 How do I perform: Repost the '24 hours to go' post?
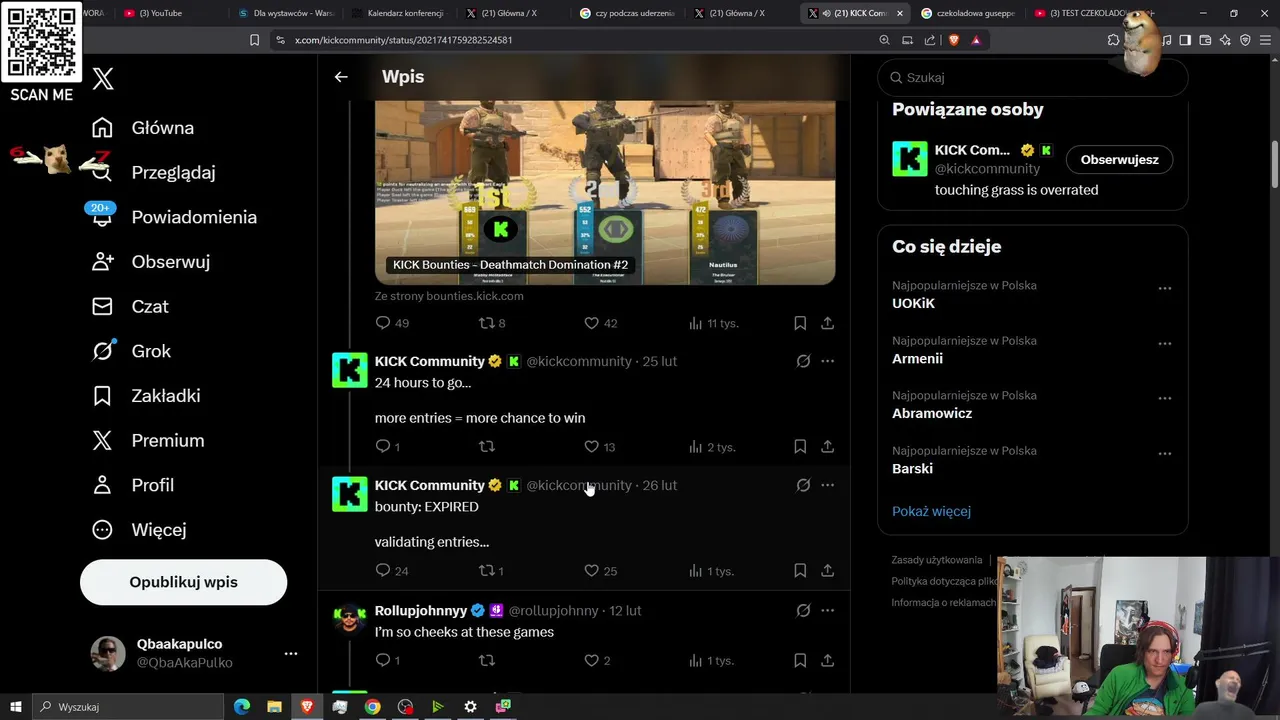[x=487, y=447]
